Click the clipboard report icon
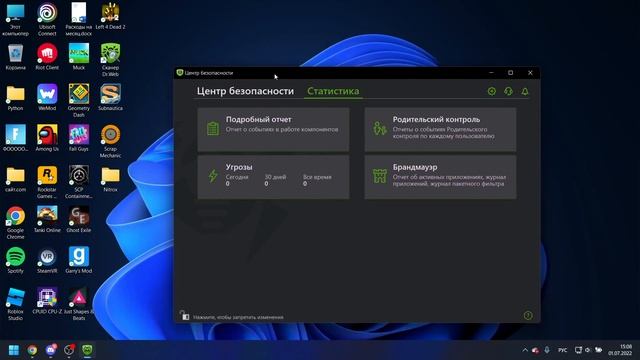Image resolution: width=640 pixels, height=360 pixels. (213, 129)
